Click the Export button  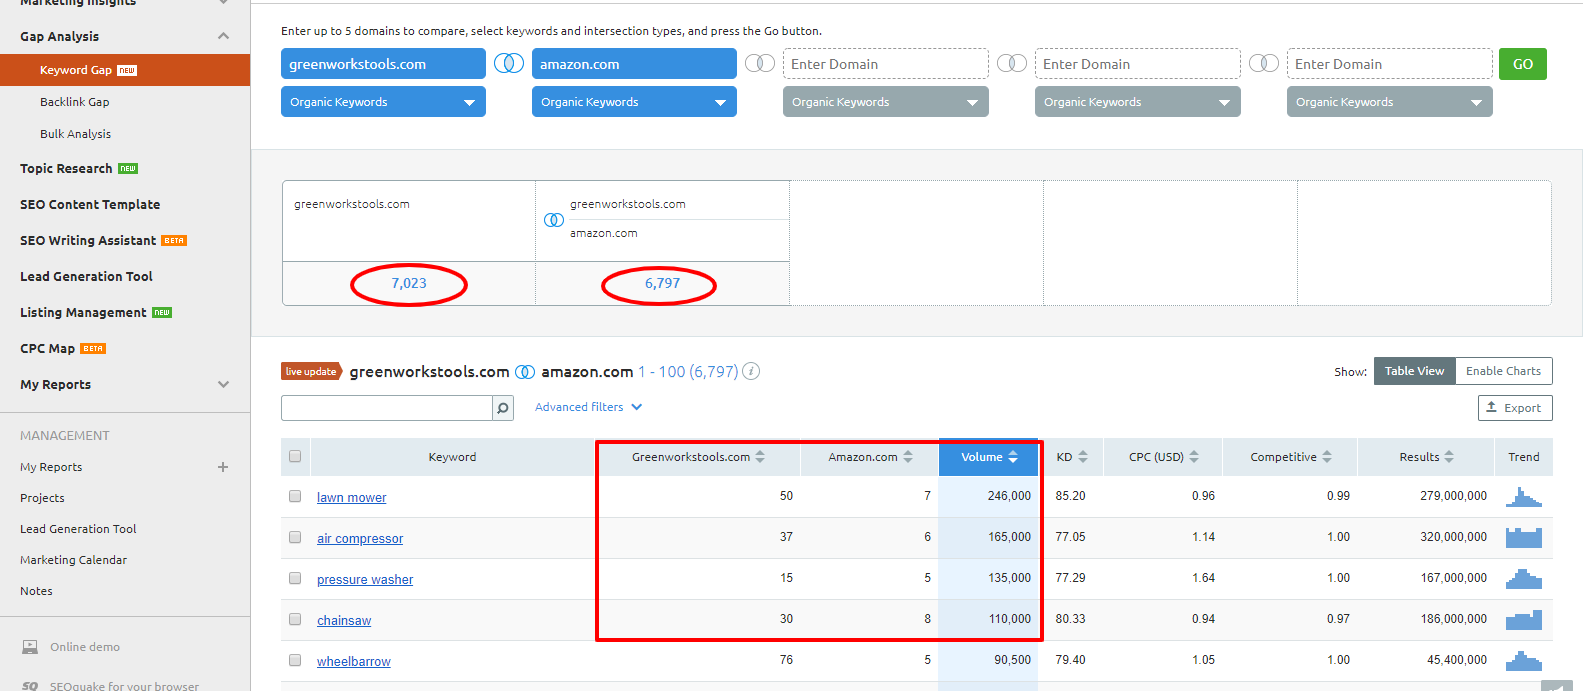click(x=1514, y=408)
